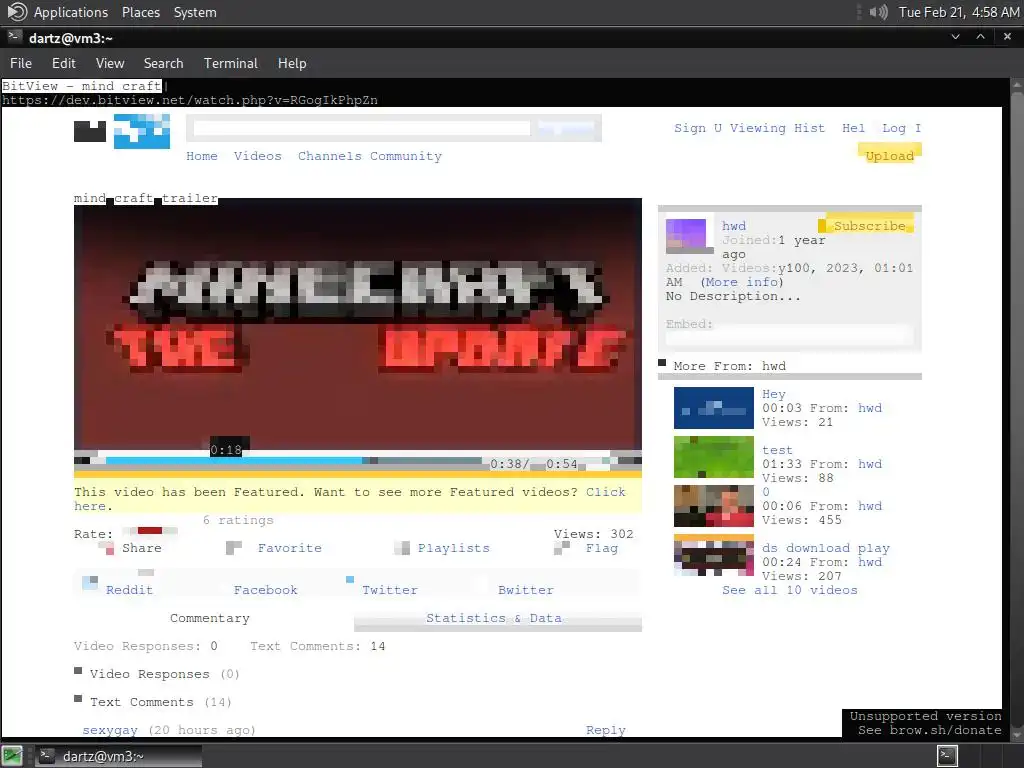The height and width of the screenshot is (768, 1024).
Task: Click the blue video progress bar
Action: (x=234, y=460)
